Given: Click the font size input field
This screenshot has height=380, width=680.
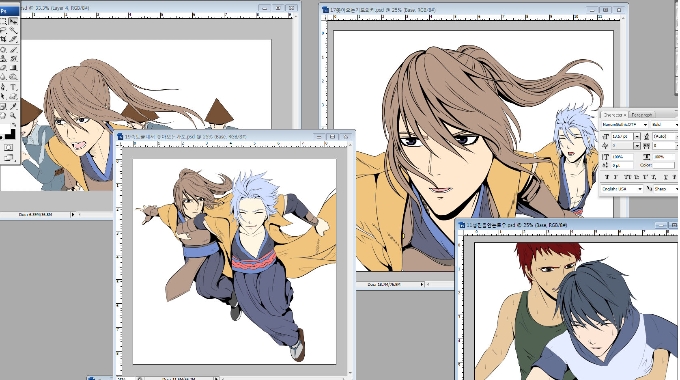Looking at the screenshot, I should tap(622, 137).
